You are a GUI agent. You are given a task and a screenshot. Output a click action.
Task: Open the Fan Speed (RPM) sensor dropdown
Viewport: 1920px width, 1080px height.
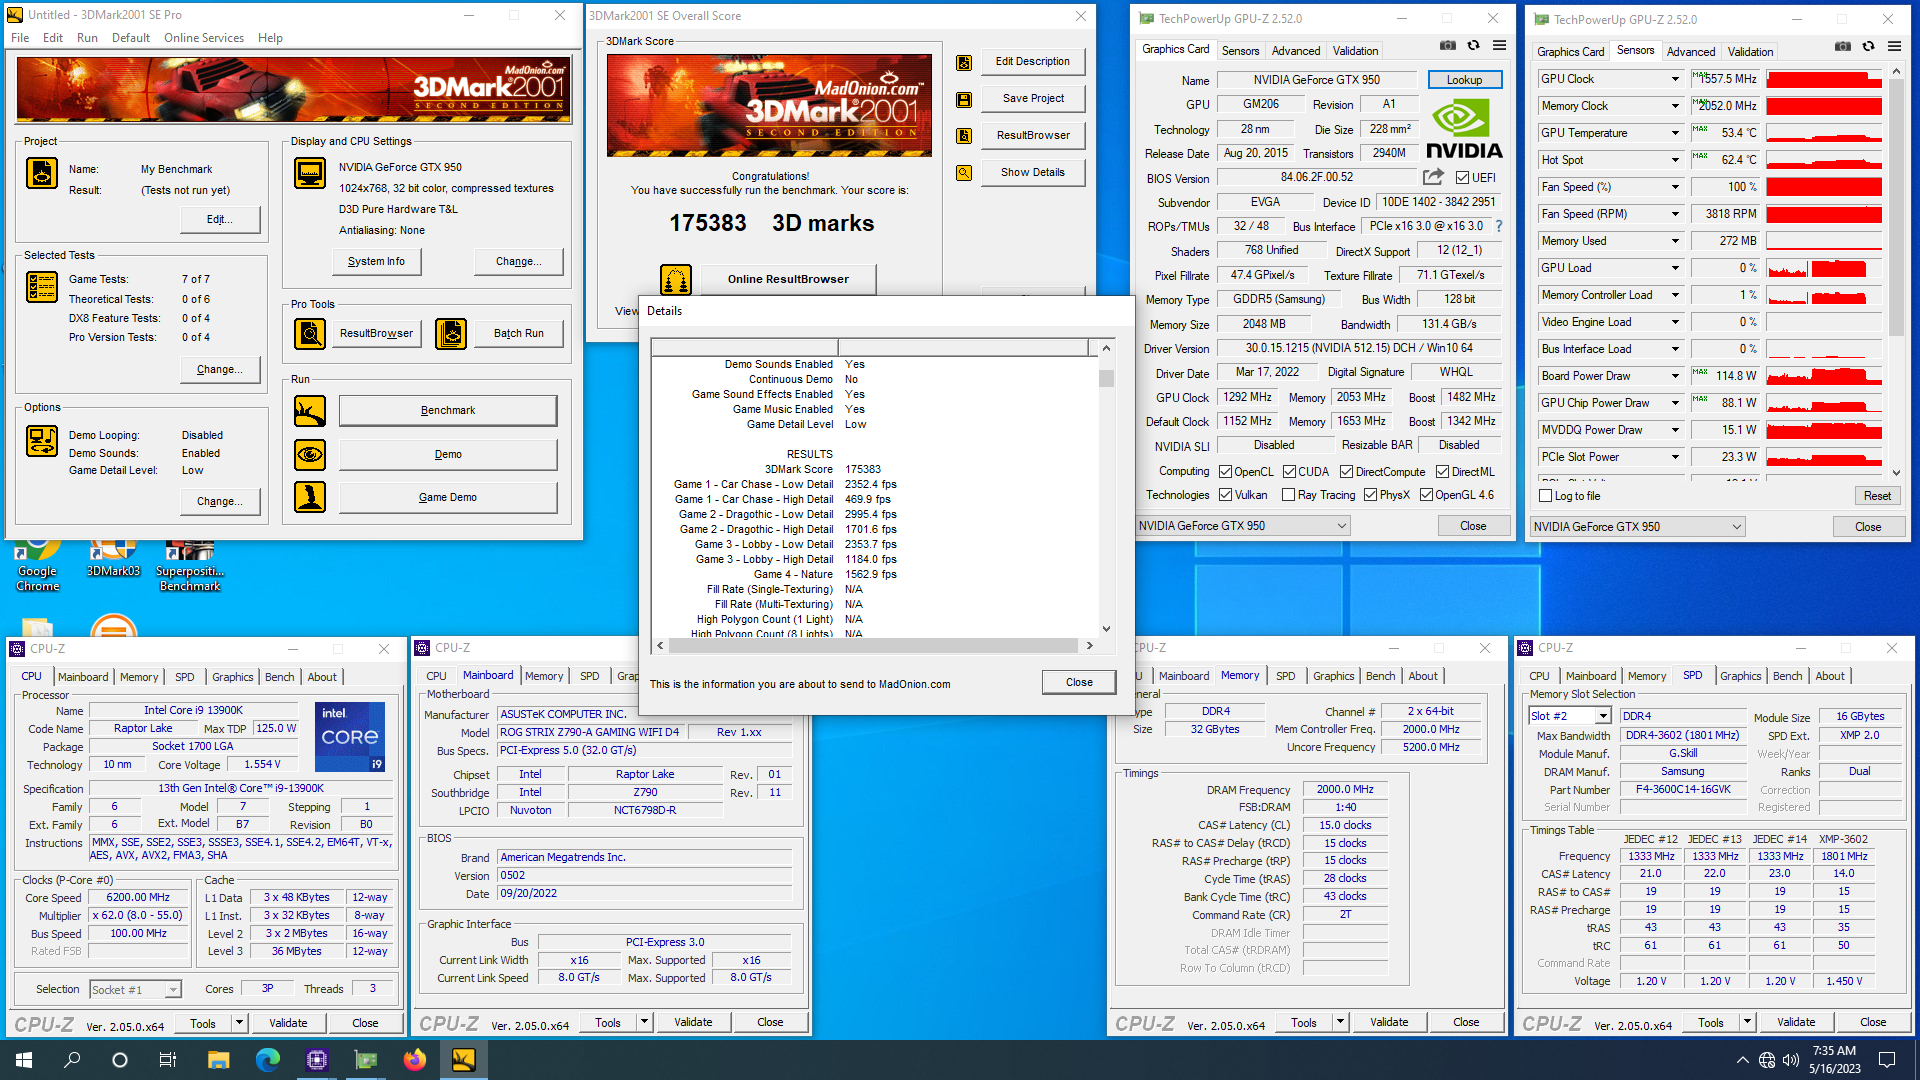point(1675,214)
